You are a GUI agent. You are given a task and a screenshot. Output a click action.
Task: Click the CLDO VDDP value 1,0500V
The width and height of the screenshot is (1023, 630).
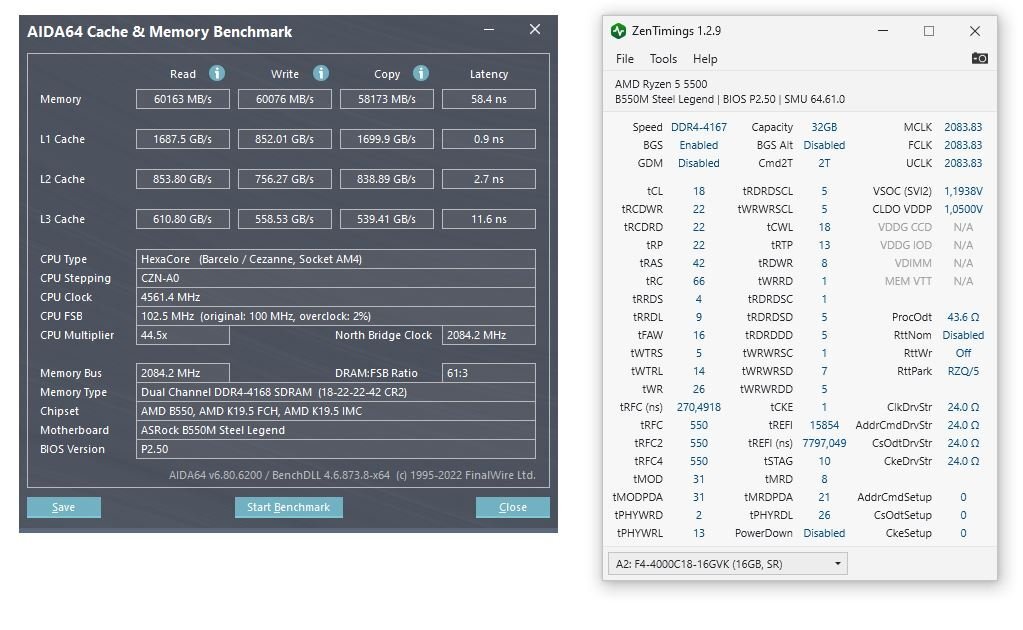pyautogui.click(x=963, y=209)
